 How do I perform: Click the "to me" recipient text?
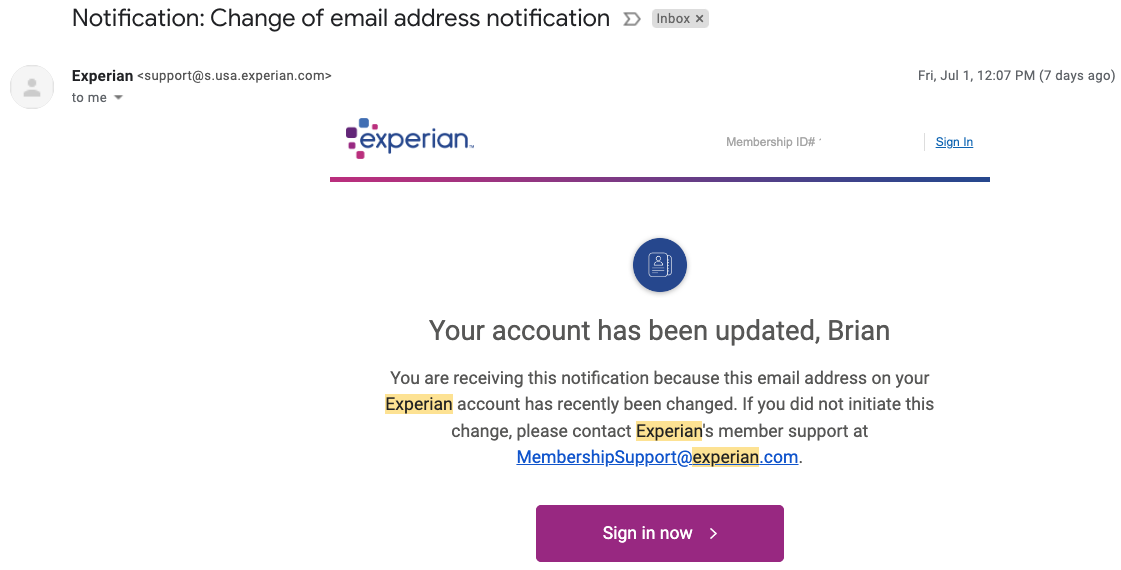[x=89, y=98]
